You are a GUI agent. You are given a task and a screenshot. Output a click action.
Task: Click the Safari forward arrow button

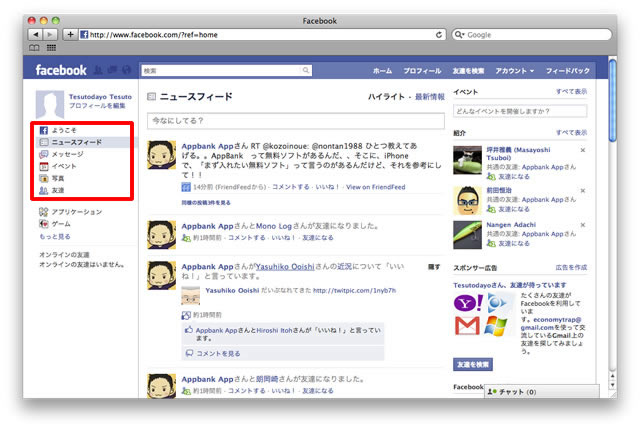click(50, 35)
